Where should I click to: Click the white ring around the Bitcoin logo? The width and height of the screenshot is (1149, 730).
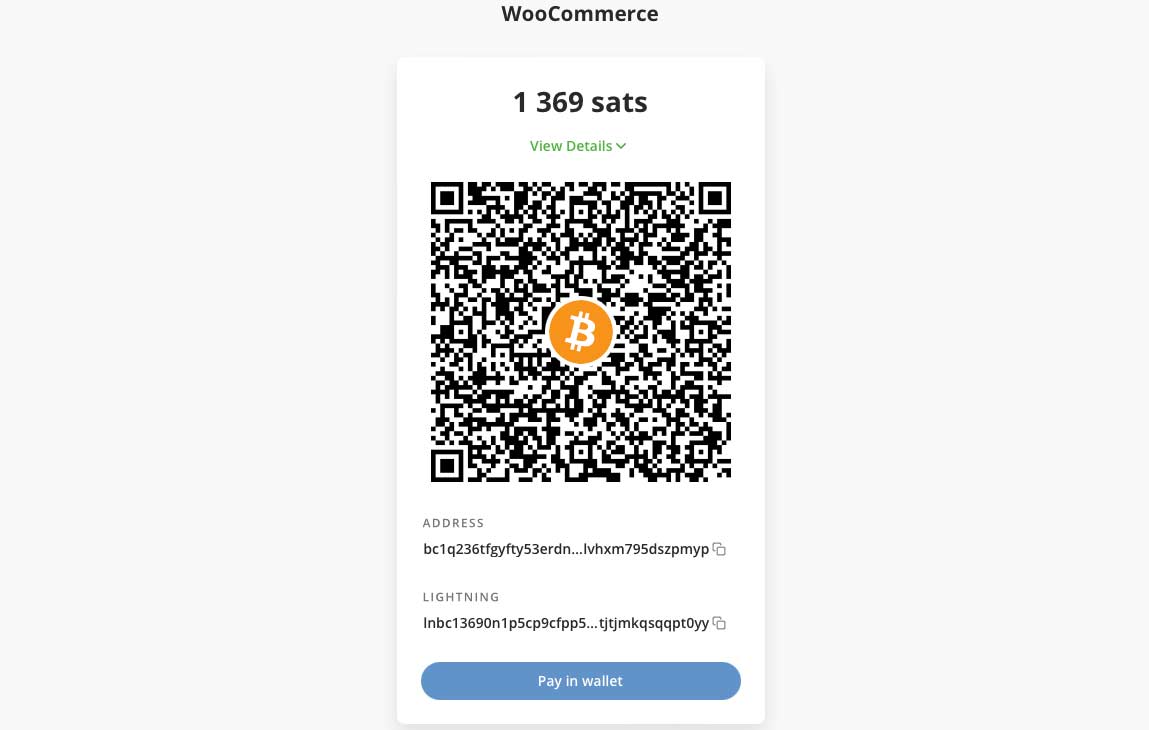click(x=580, y=364)
